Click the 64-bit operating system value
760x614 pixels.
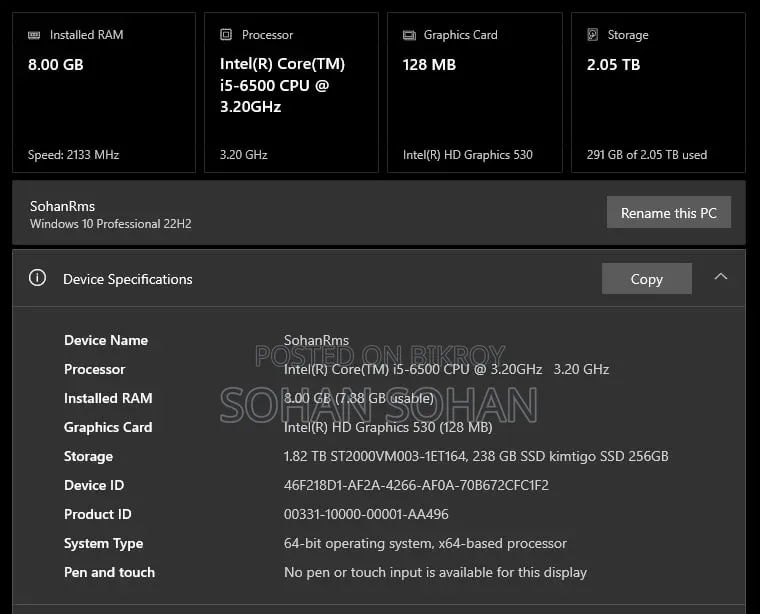click(x=426, y=544)
